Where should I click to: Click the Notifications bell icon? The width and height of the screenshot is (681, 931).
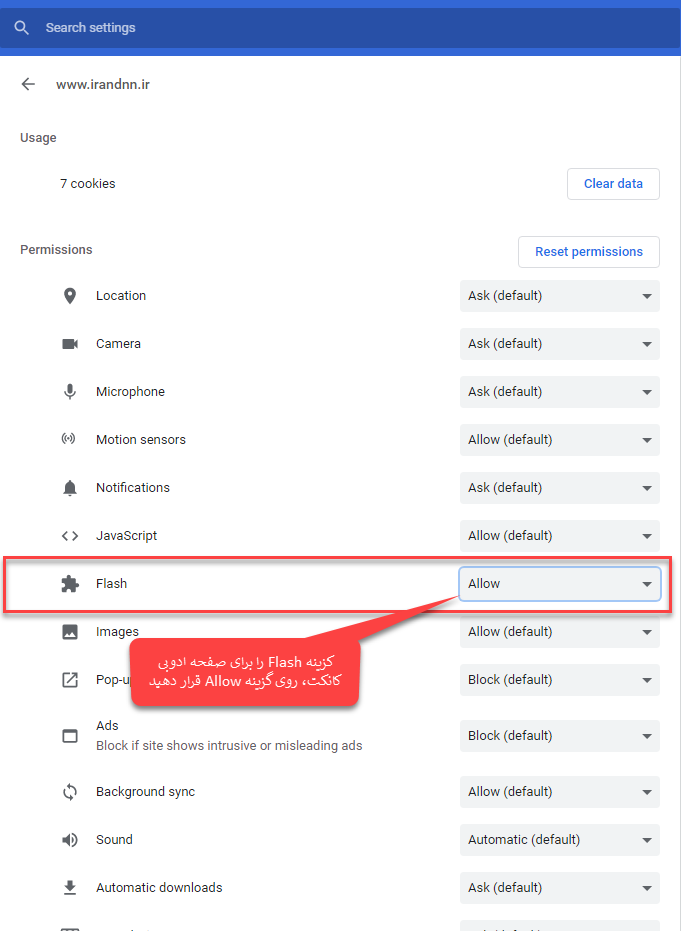[69, 488]
